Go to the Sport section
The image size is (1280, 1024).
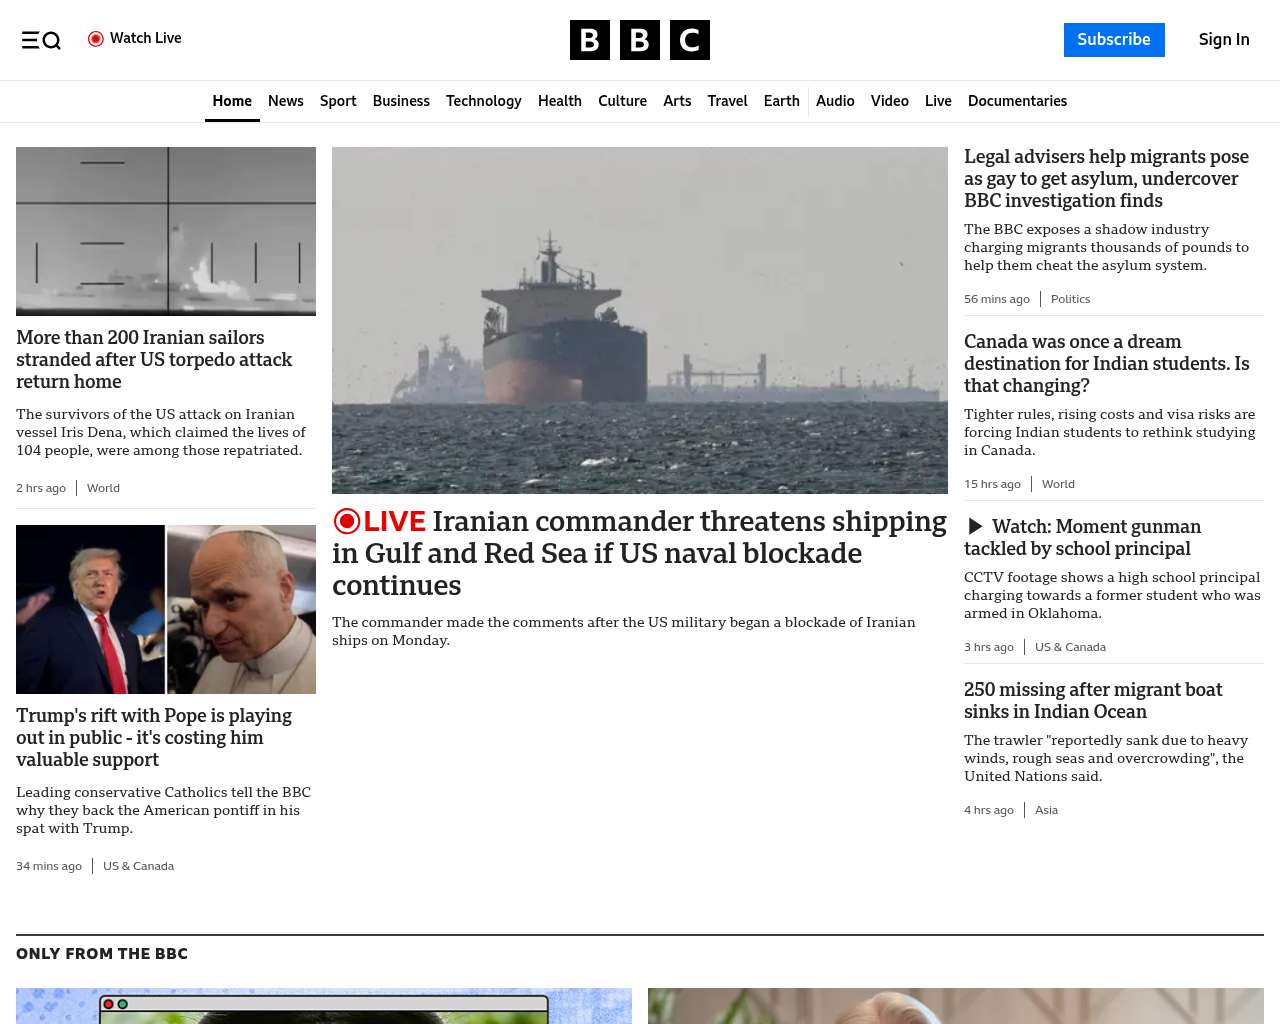point(338,101)
